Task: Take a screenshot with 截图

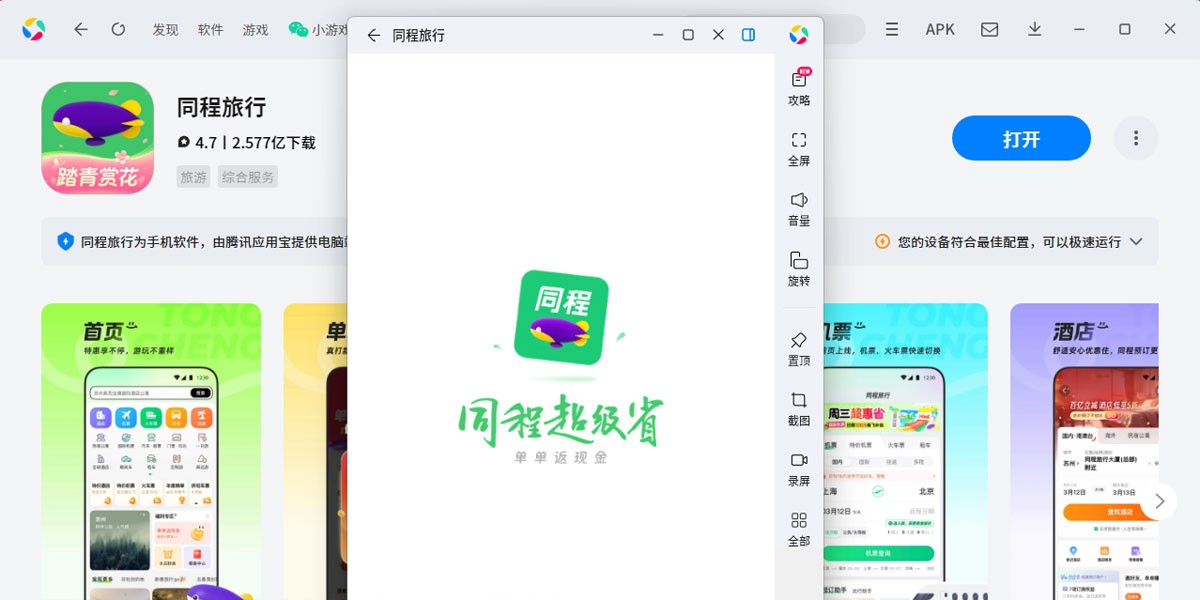Action: tap(799, 408)
